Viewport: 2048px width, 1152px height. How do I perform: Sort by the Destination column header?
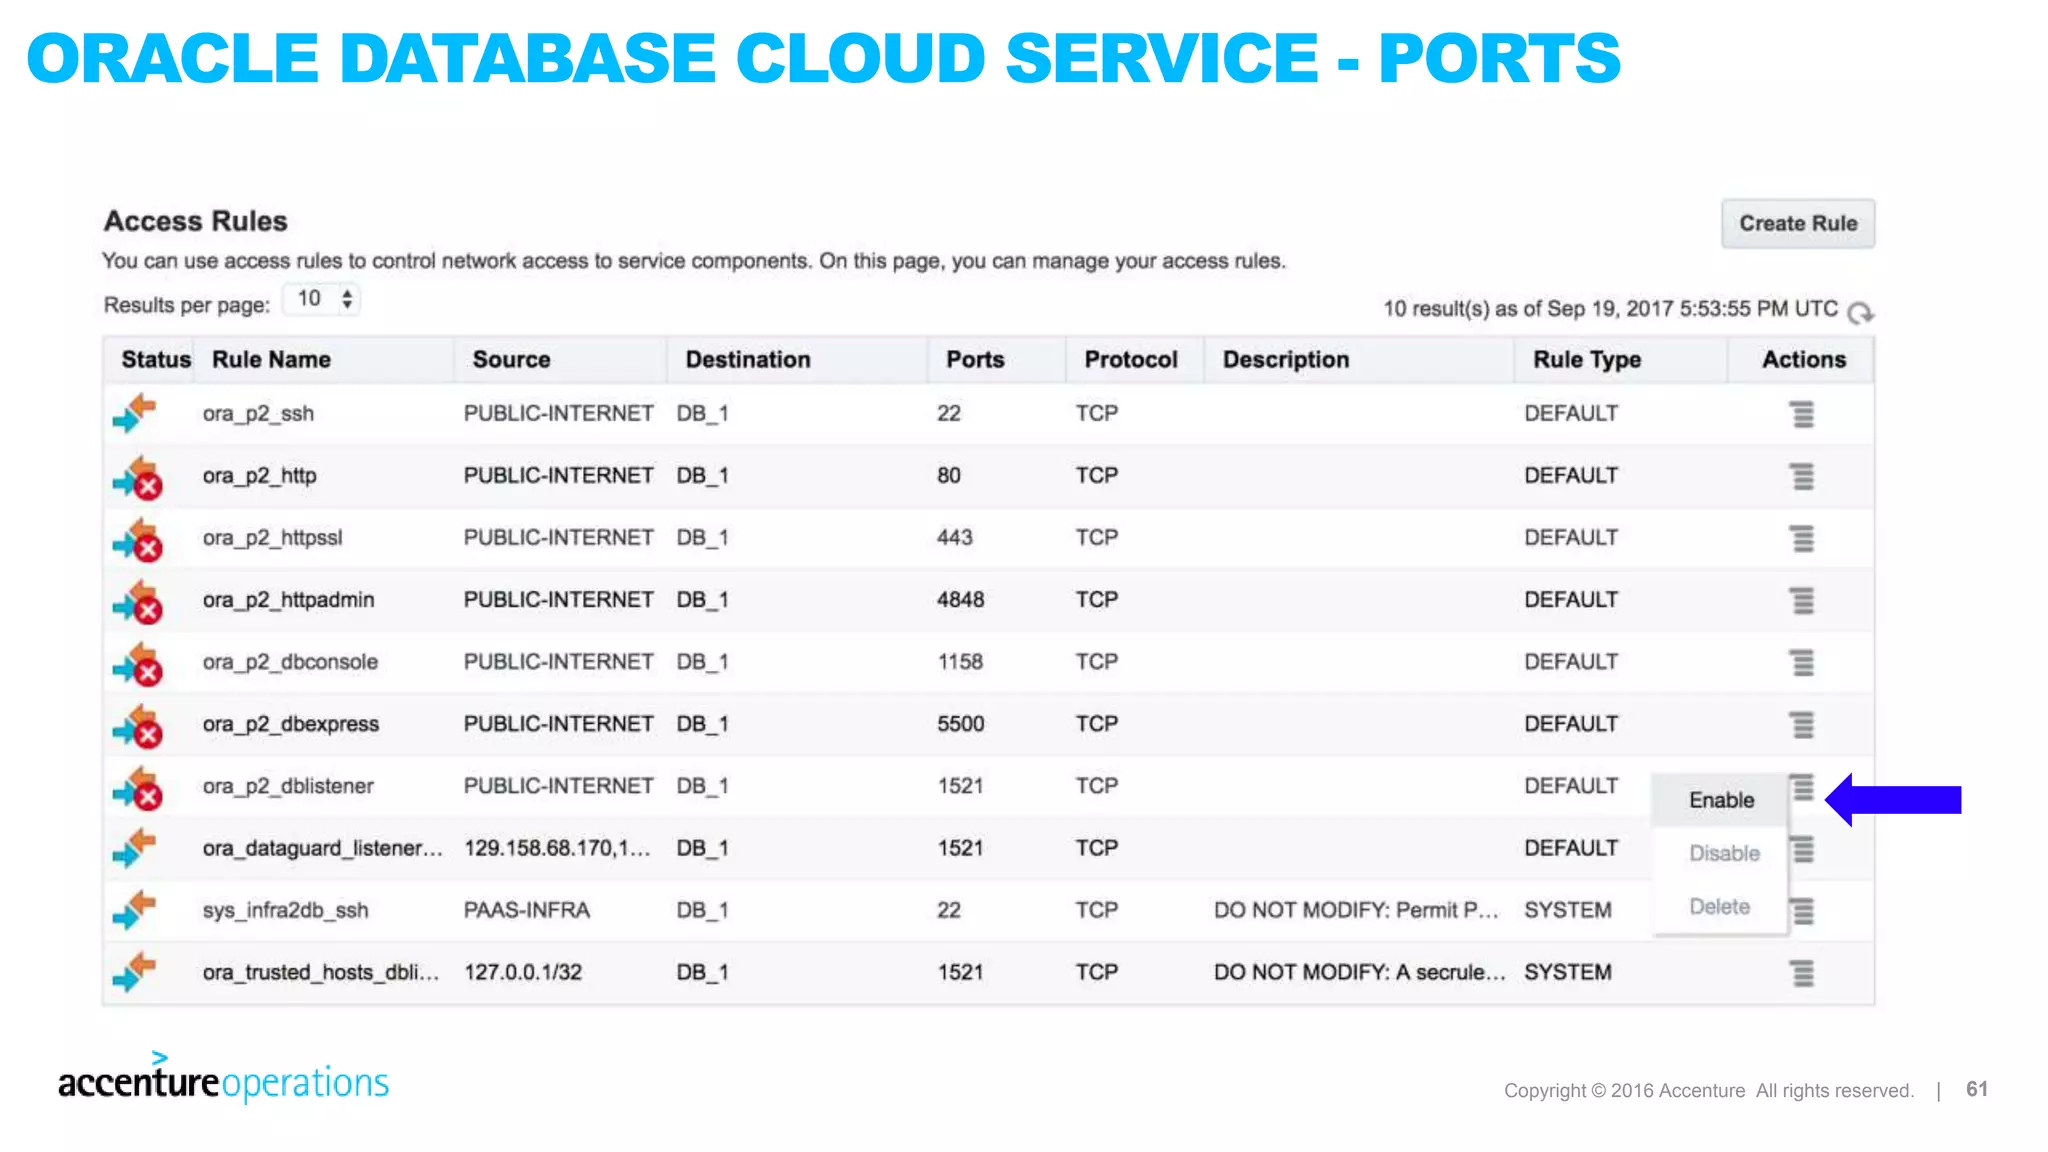748,360
